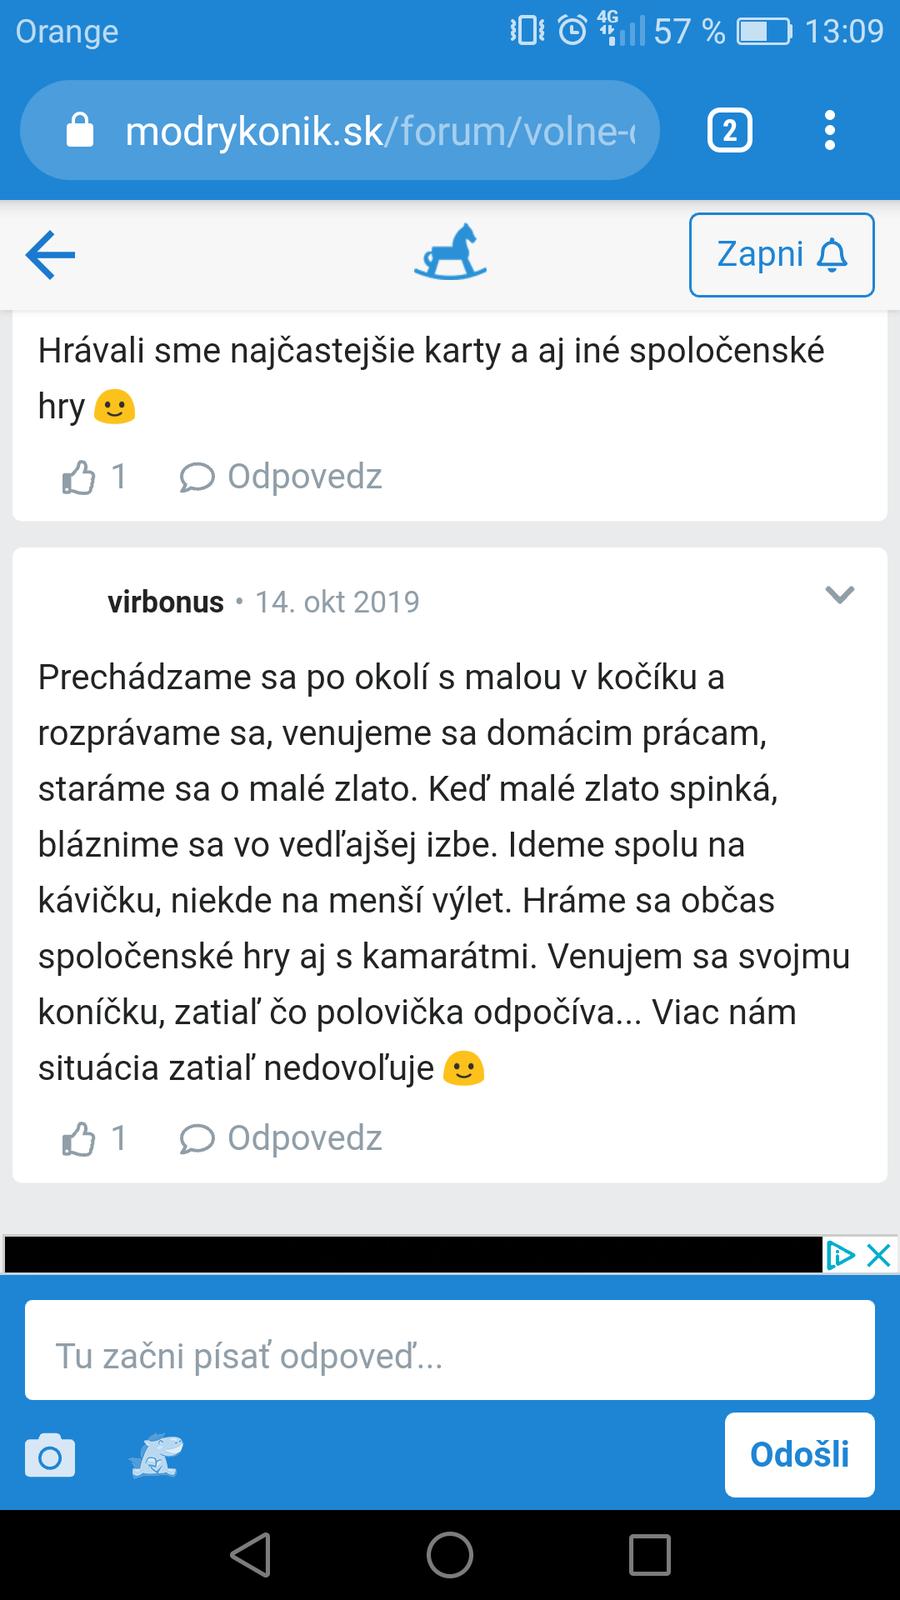Click Odpovedz under virbonus's post
The height and width of the screenshot is (1600, 900).
pos(282,1139)
